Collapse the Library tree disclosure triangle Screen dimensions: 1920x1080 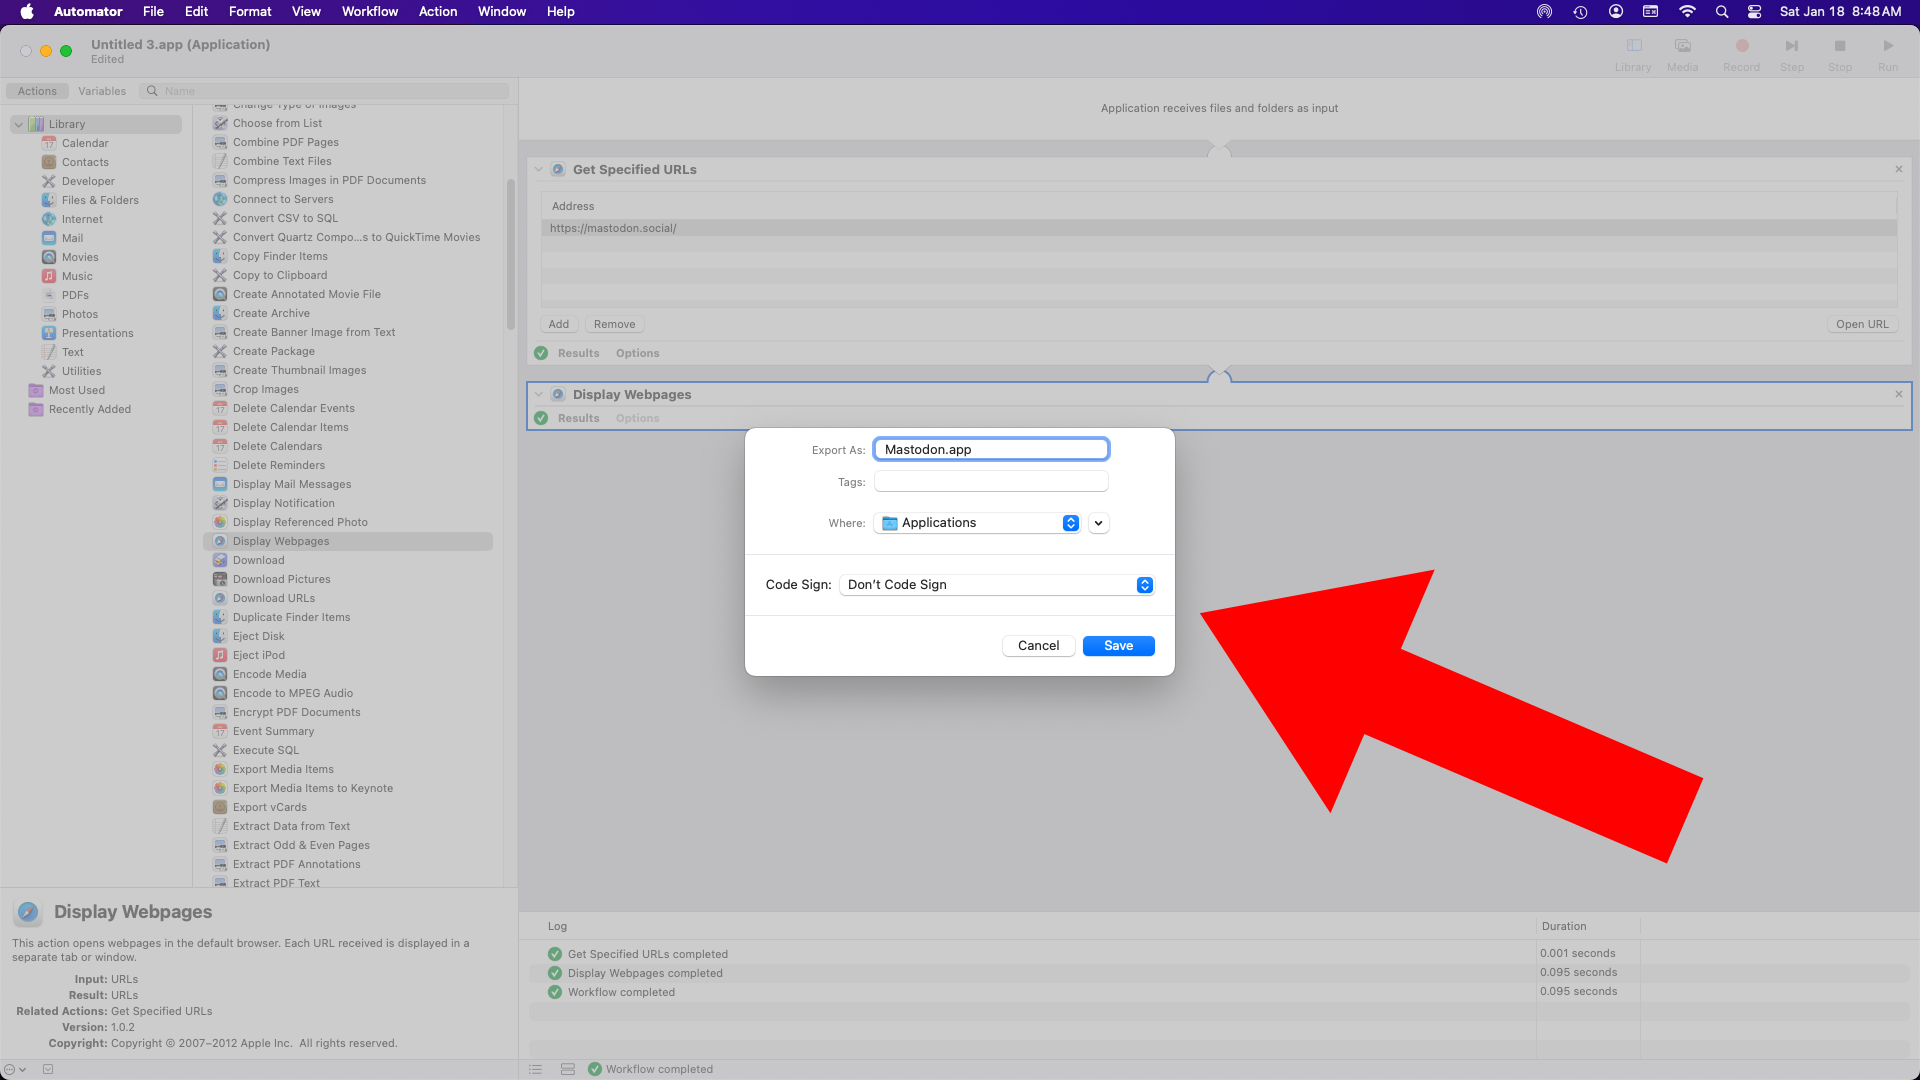click(19, 124)
